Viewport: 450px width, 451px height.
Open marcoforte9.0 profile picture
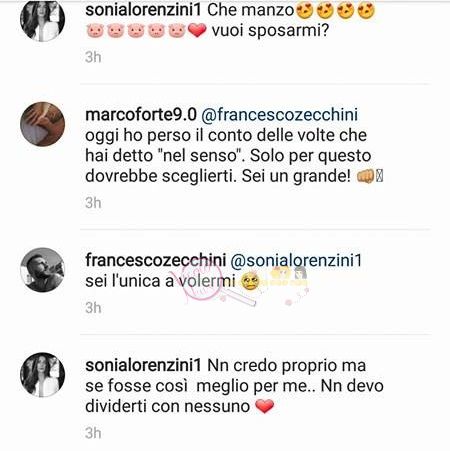tap(43, 124)
